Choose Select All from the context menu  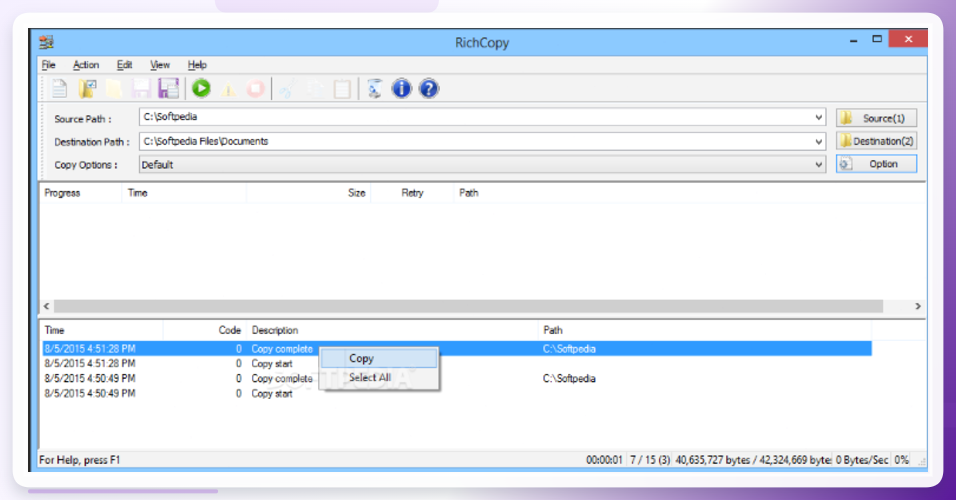point(379,377)
